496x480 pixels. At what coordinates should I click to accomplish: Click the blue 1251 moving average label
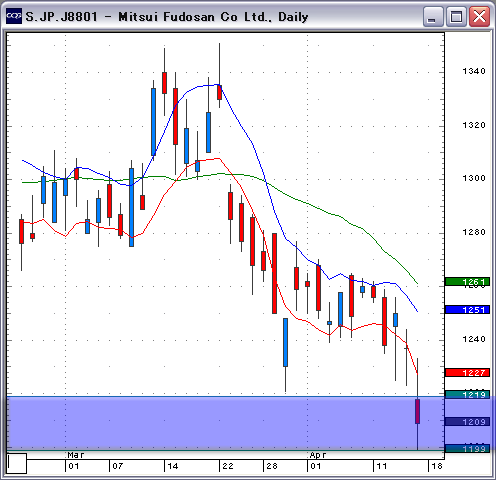click(x=467, y=310)
